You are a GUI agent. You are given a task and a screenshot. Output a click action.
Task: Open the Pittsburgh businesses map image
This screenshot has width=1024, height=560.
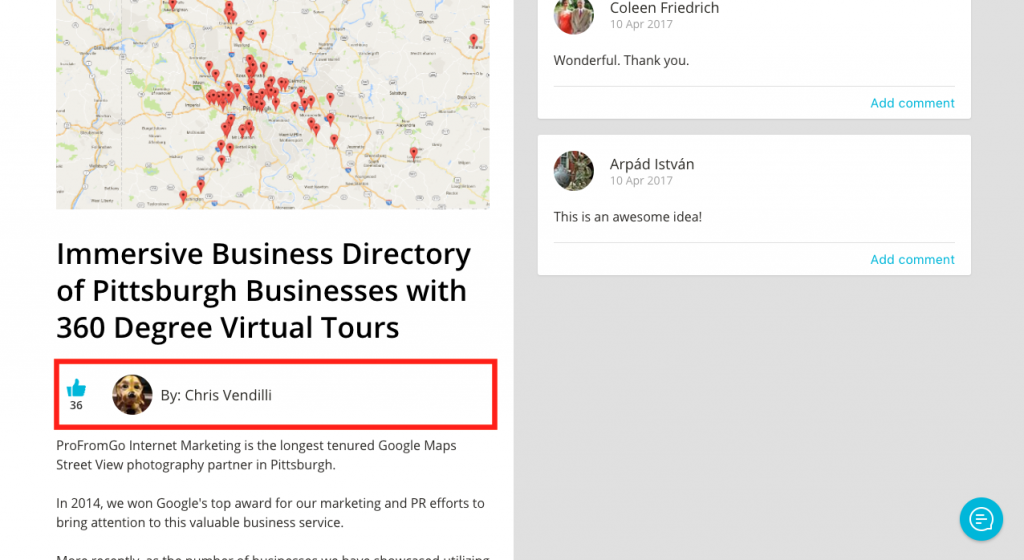272,104
